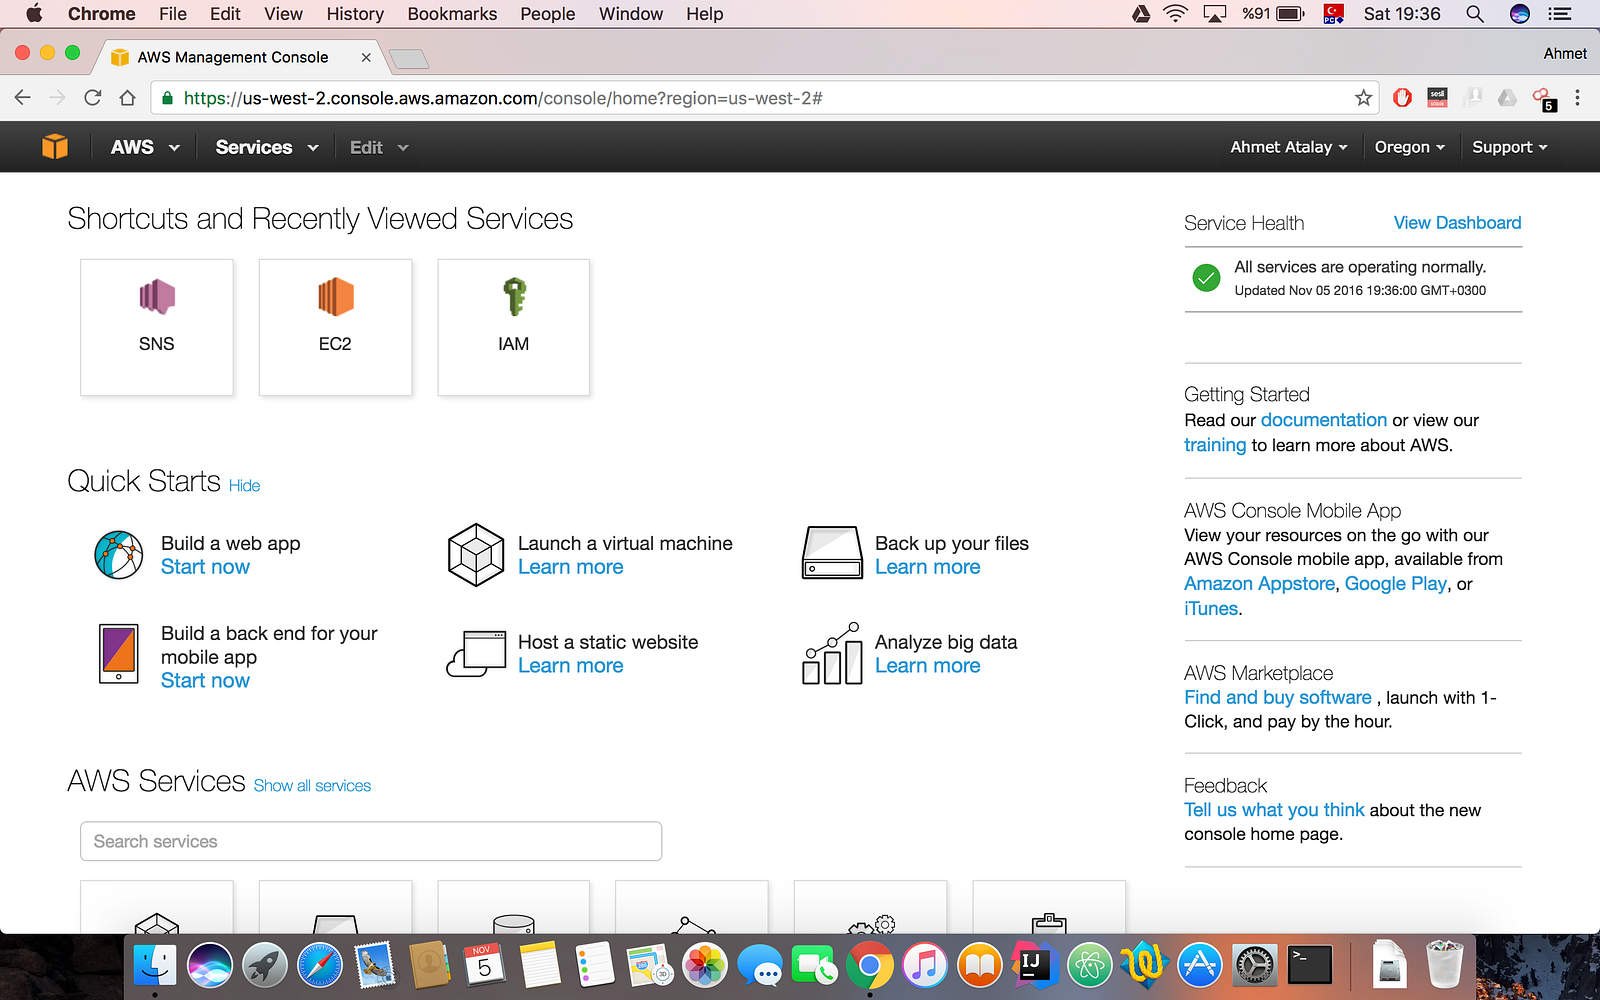Open the History menu
The image size is (1600, 1000).
click(355, 14)
